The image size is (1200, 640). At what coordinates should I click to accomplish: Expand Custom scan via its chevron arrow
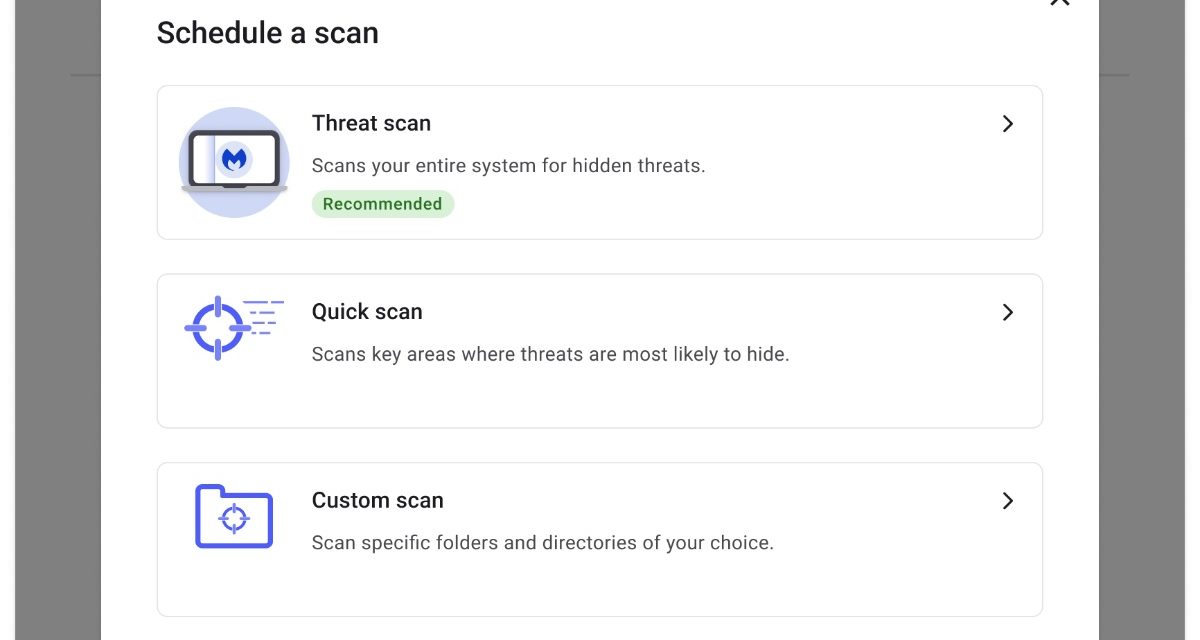[1008, 501]
